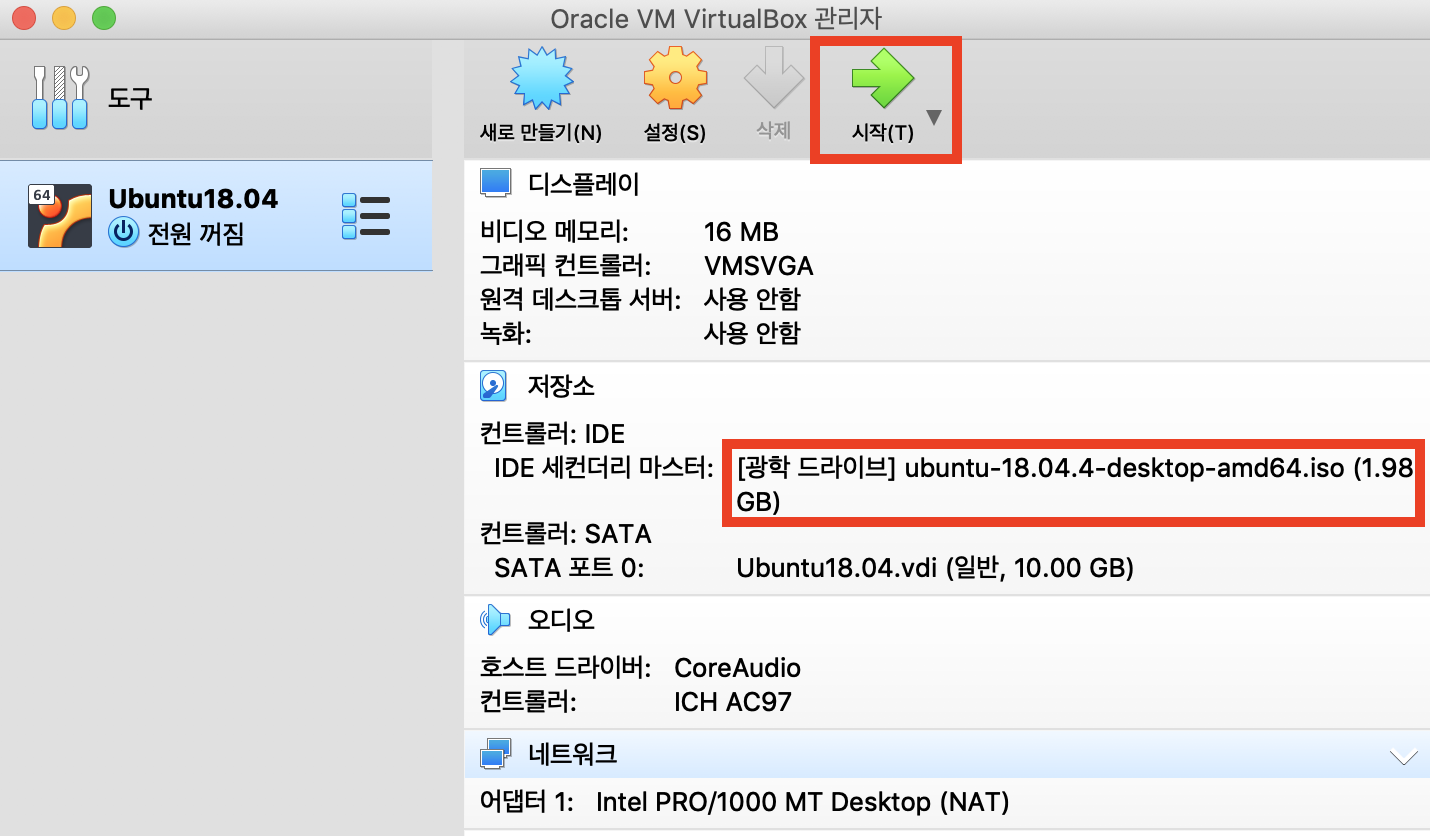Click the 16 MB video memory value
The image size is (1430, 836).
(x=741, y=232)
